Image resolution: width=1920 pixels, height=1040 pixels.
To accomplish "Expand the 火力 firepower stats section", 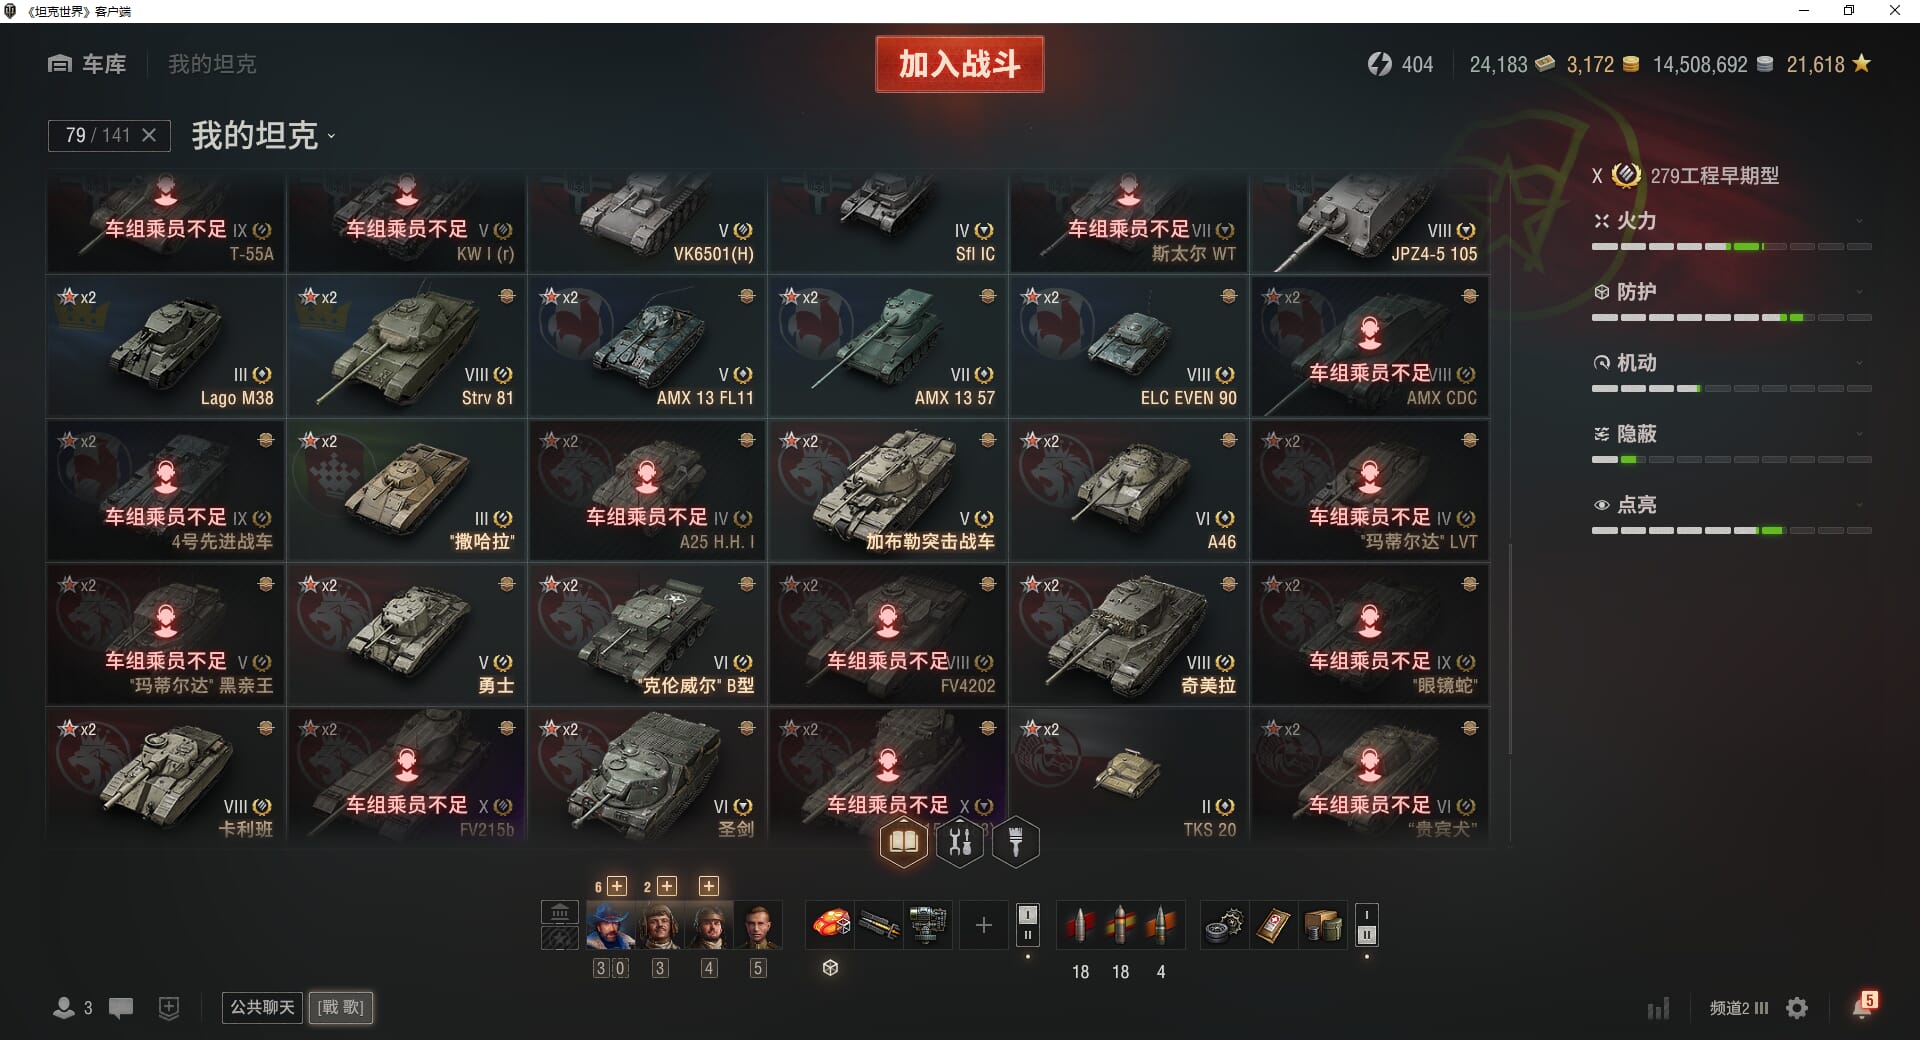I will coord(1732,221).
